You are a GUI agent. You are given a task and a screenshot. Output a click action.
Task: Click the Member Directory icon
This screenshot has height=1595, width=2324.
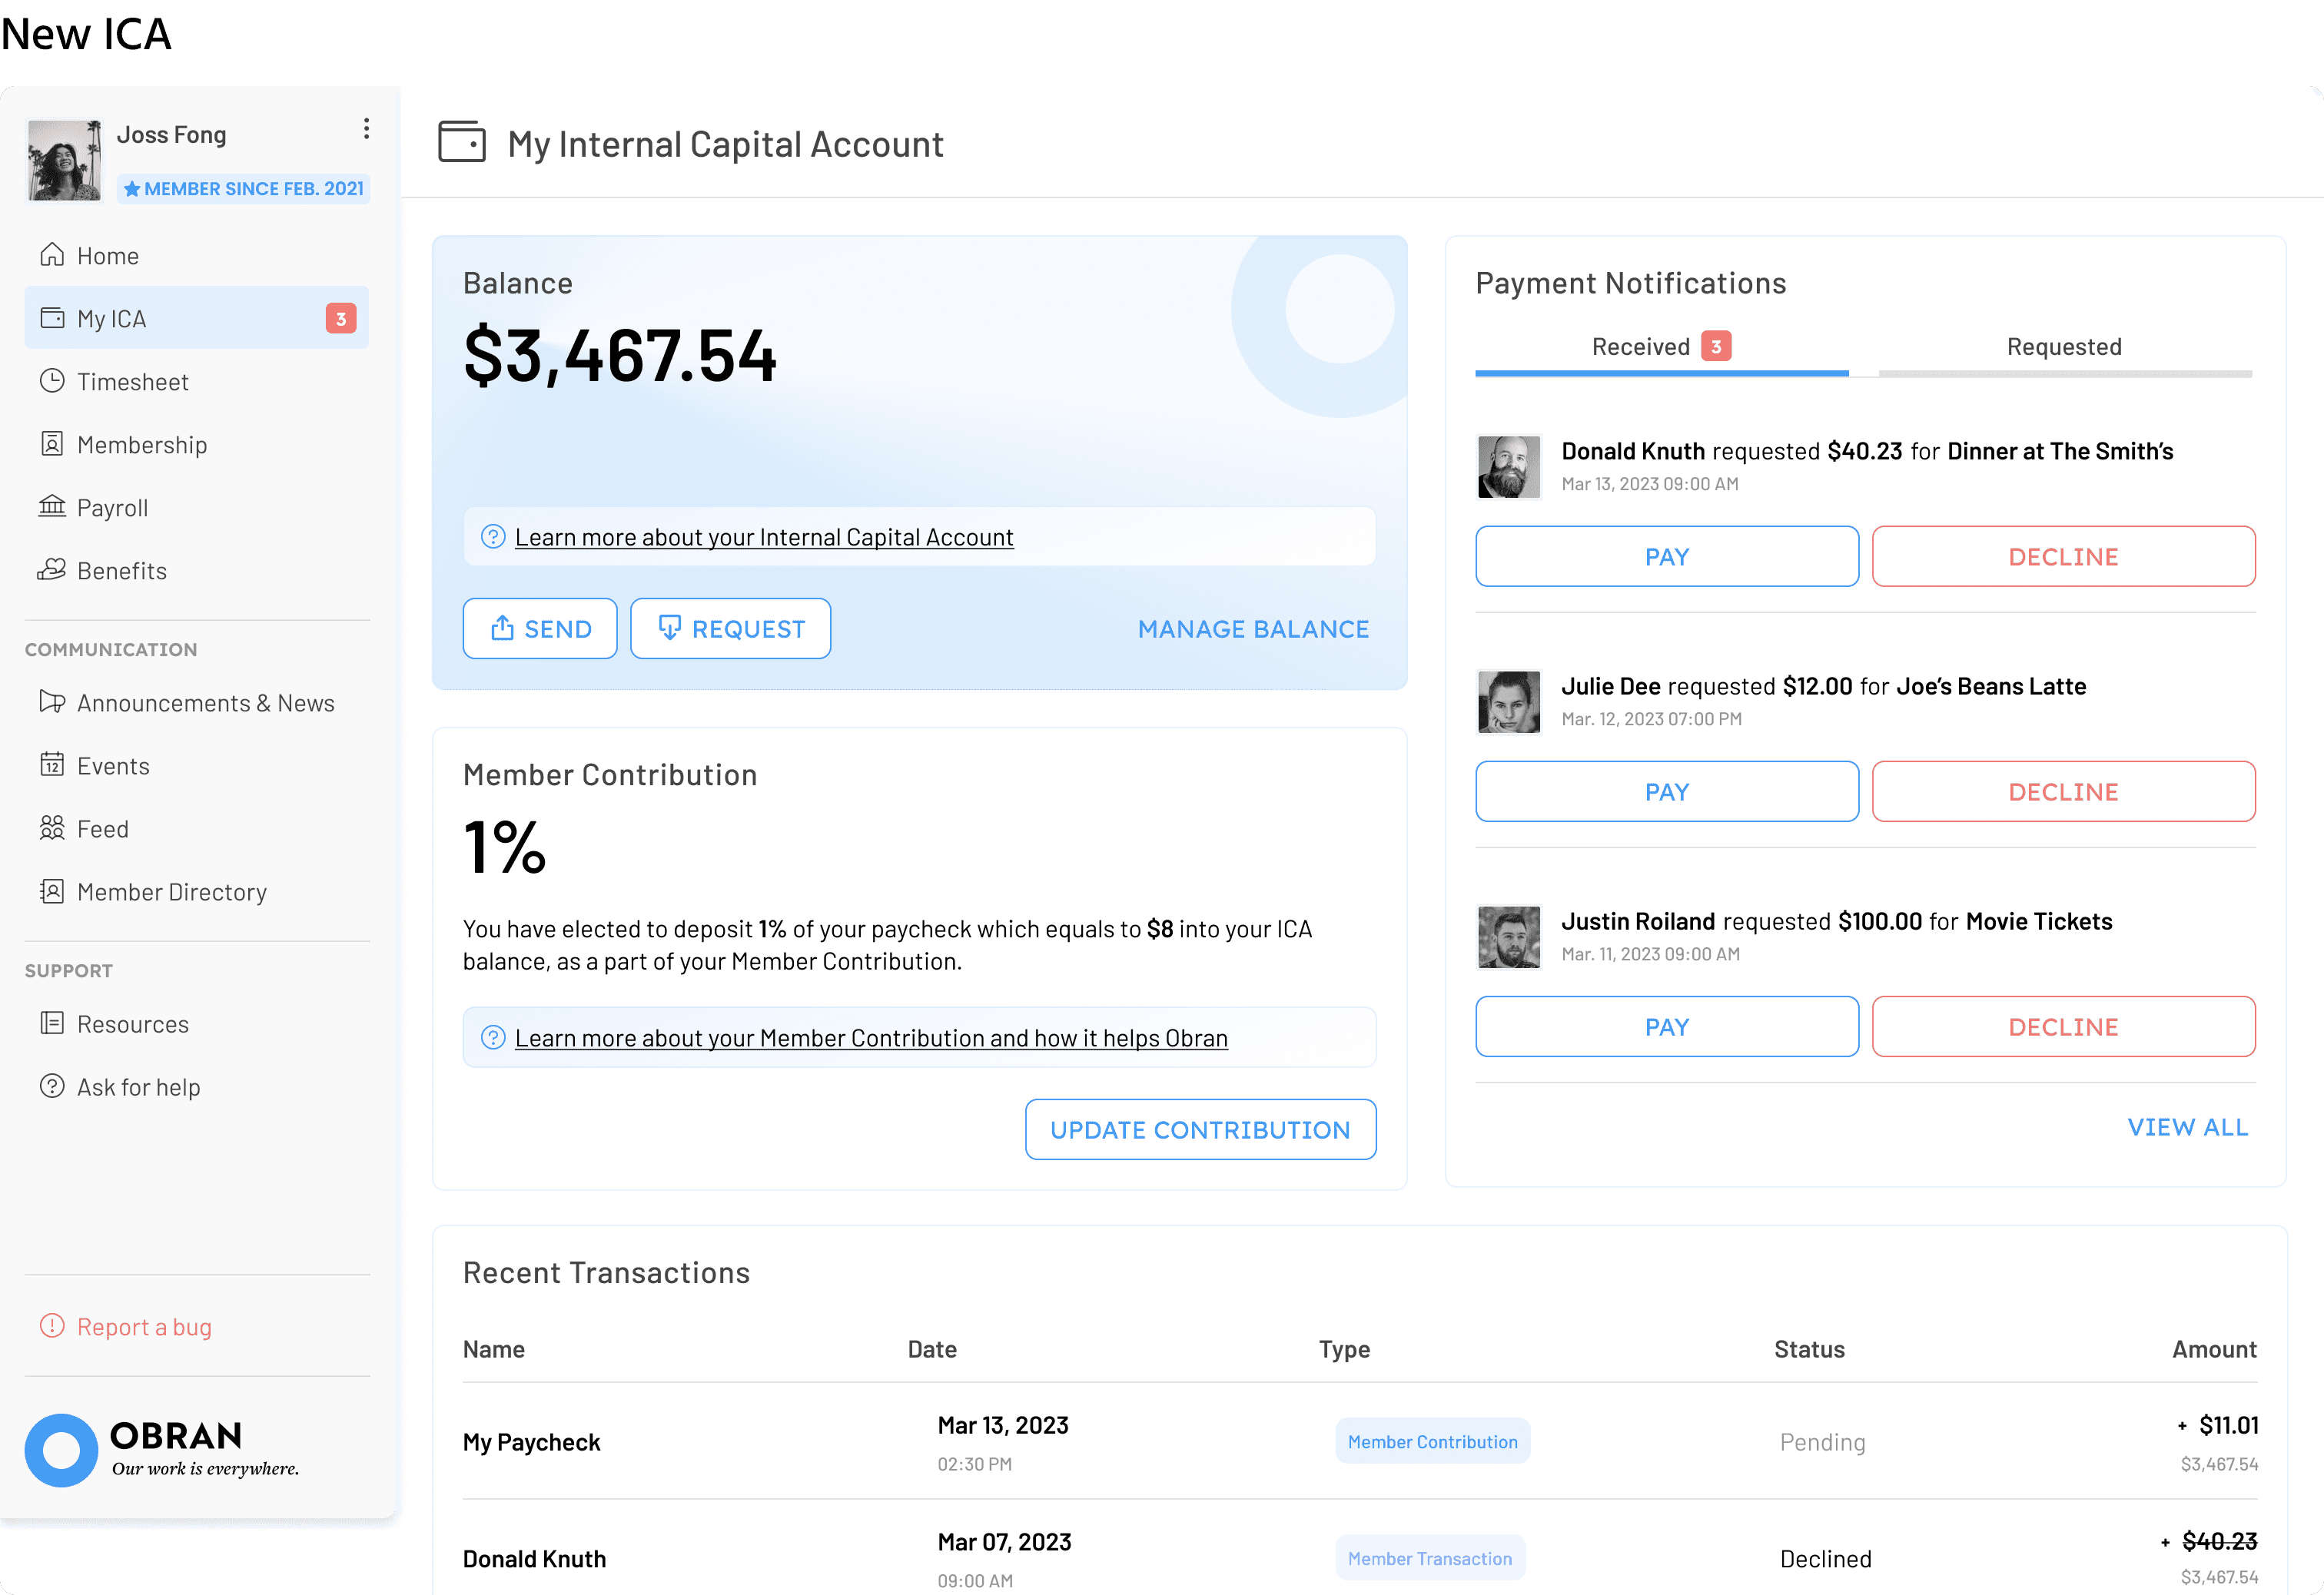coord(52,891)
